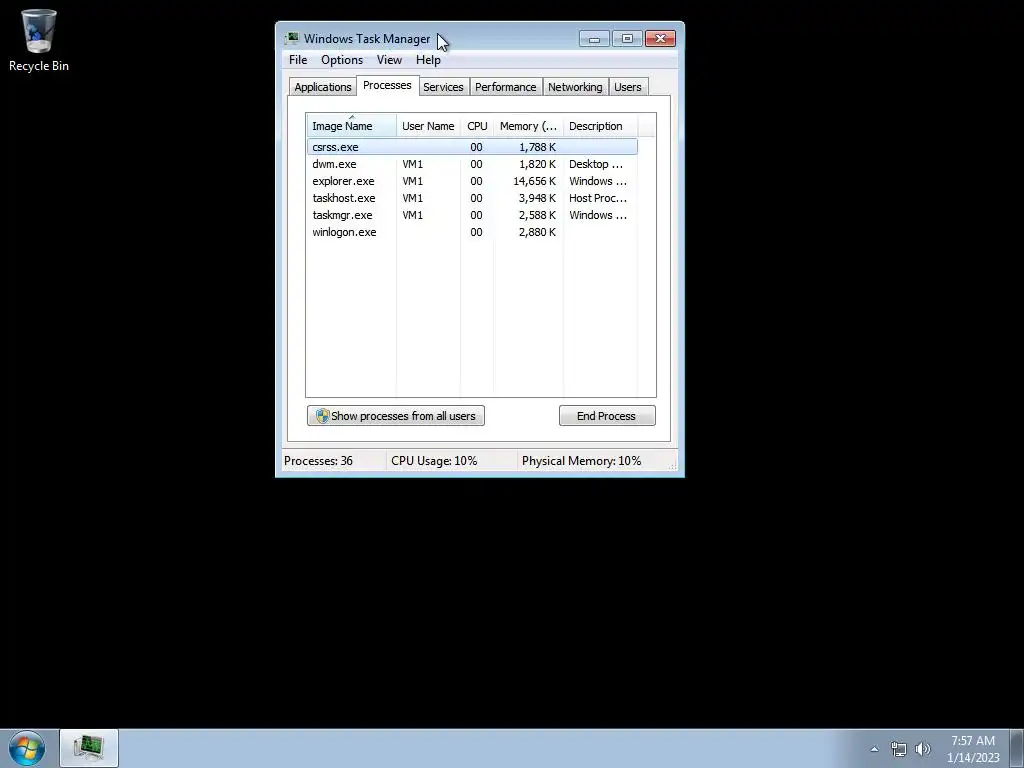The image size is (1024, 768).
Task: Open the View menu
Action: [x=389, y=59]
